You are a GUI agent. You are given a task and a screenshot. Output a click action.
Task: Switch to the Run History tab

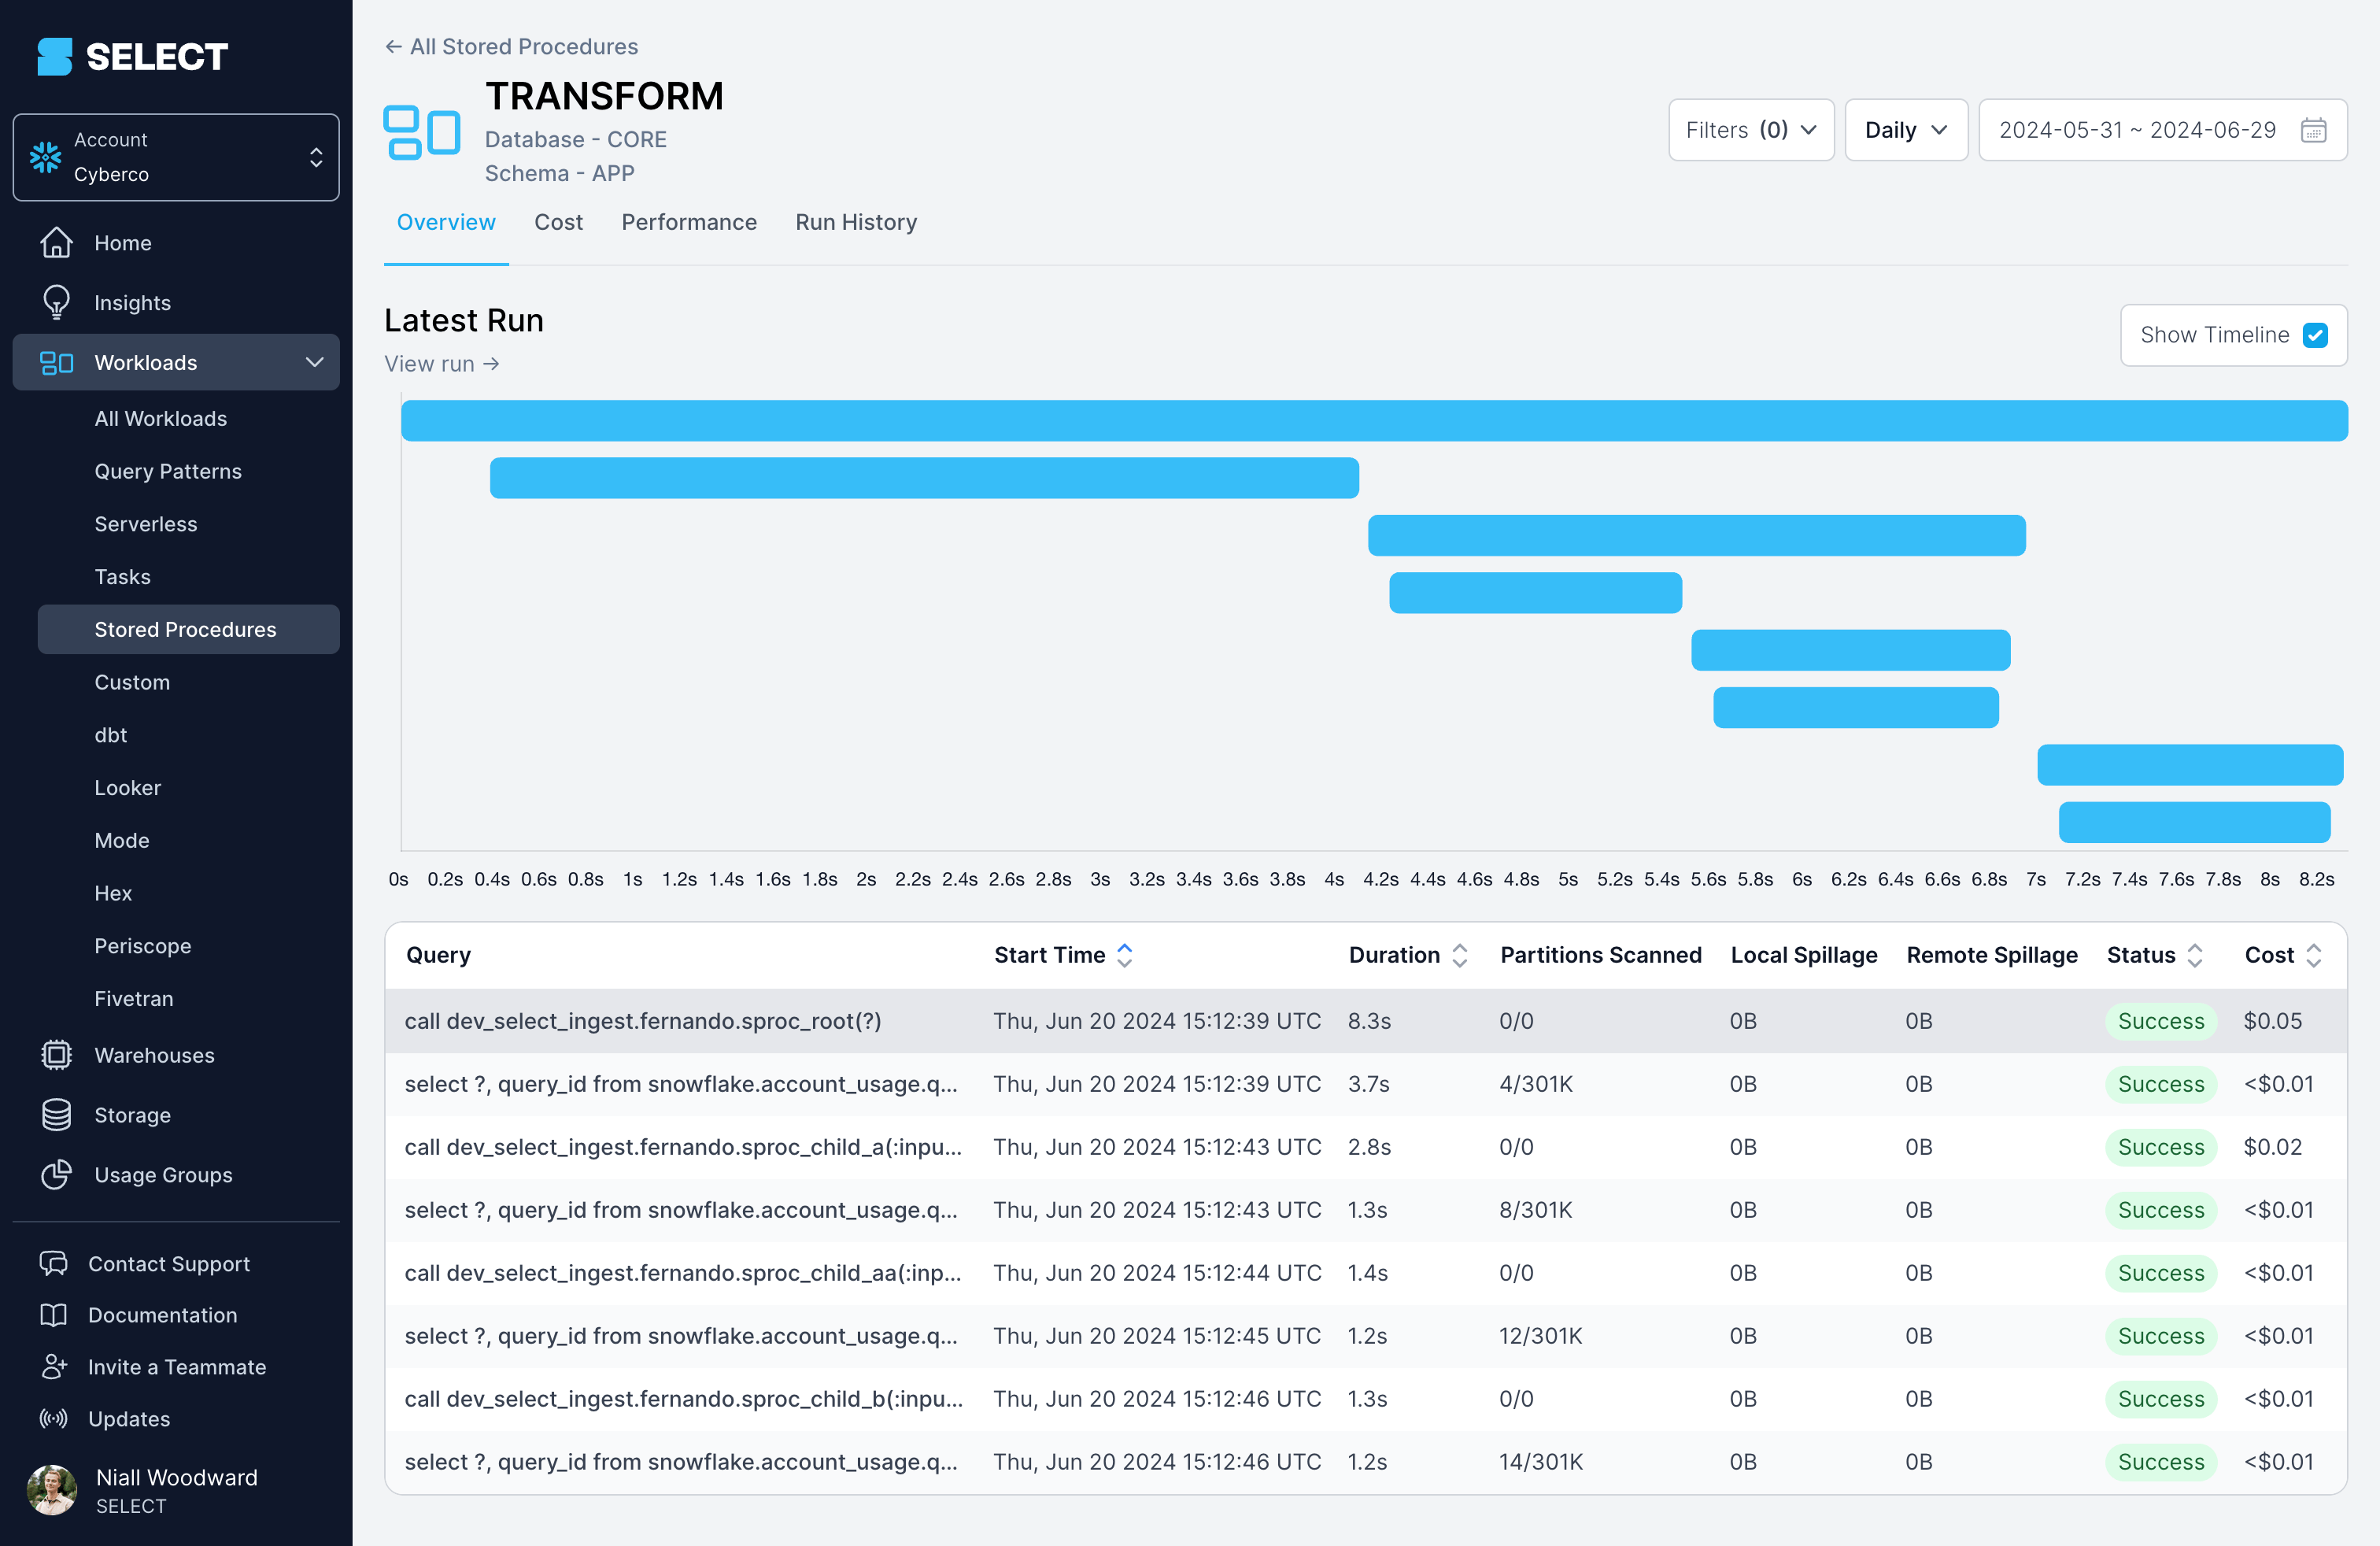[856, 222]
